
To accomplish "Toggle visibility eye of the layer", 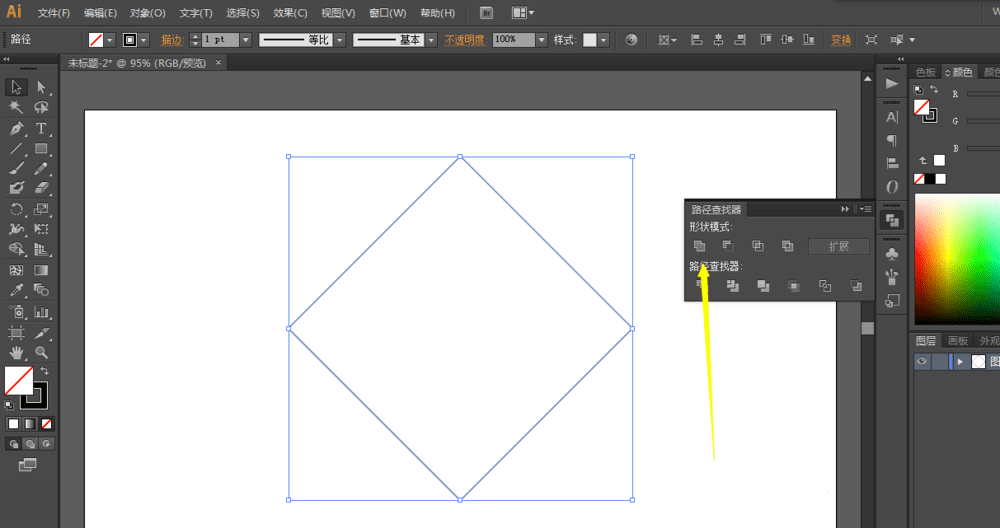I will [922, 362].
